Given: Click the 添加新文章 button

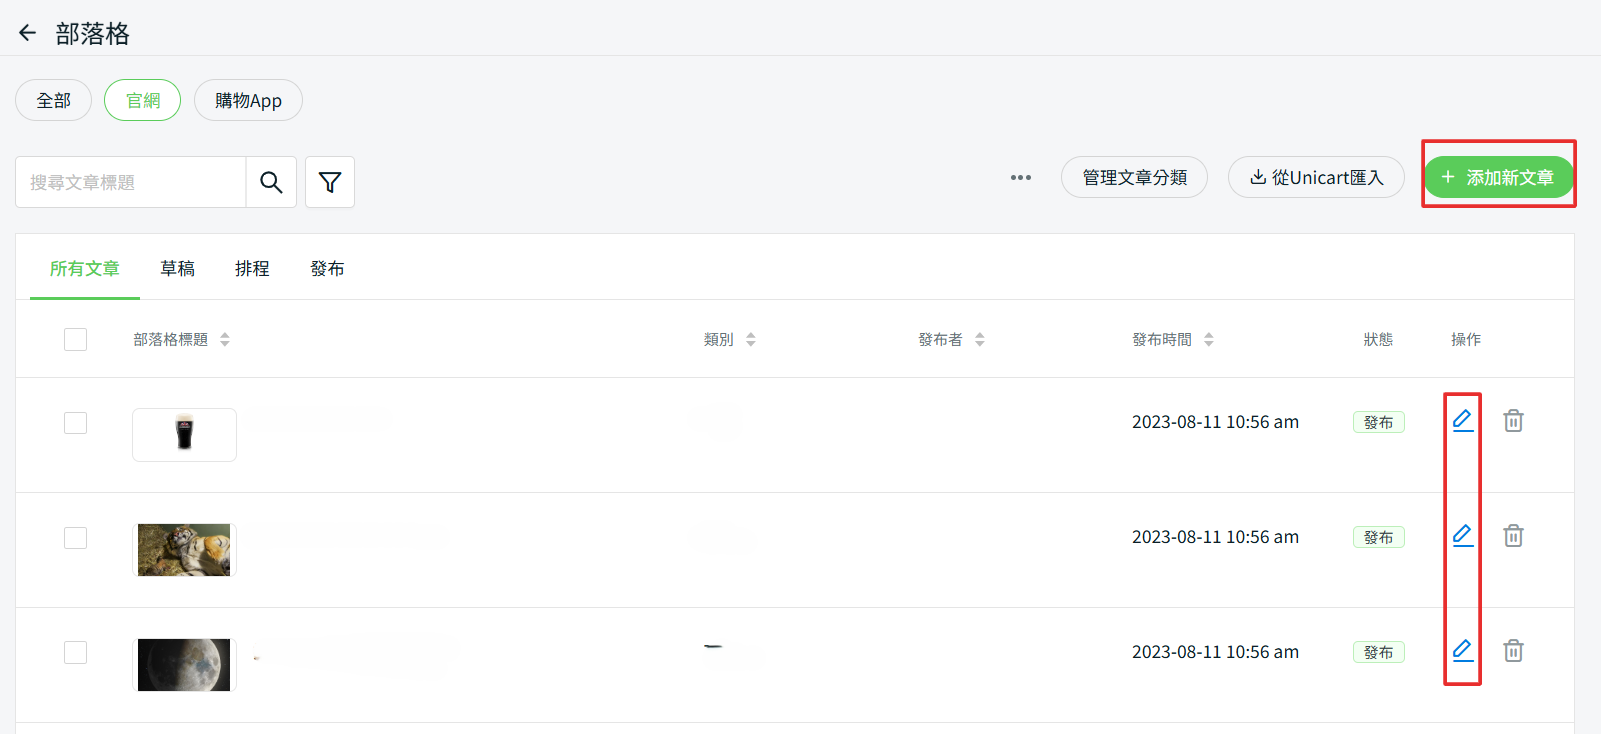Looking at the screenshot, I should coord(1498,177).
